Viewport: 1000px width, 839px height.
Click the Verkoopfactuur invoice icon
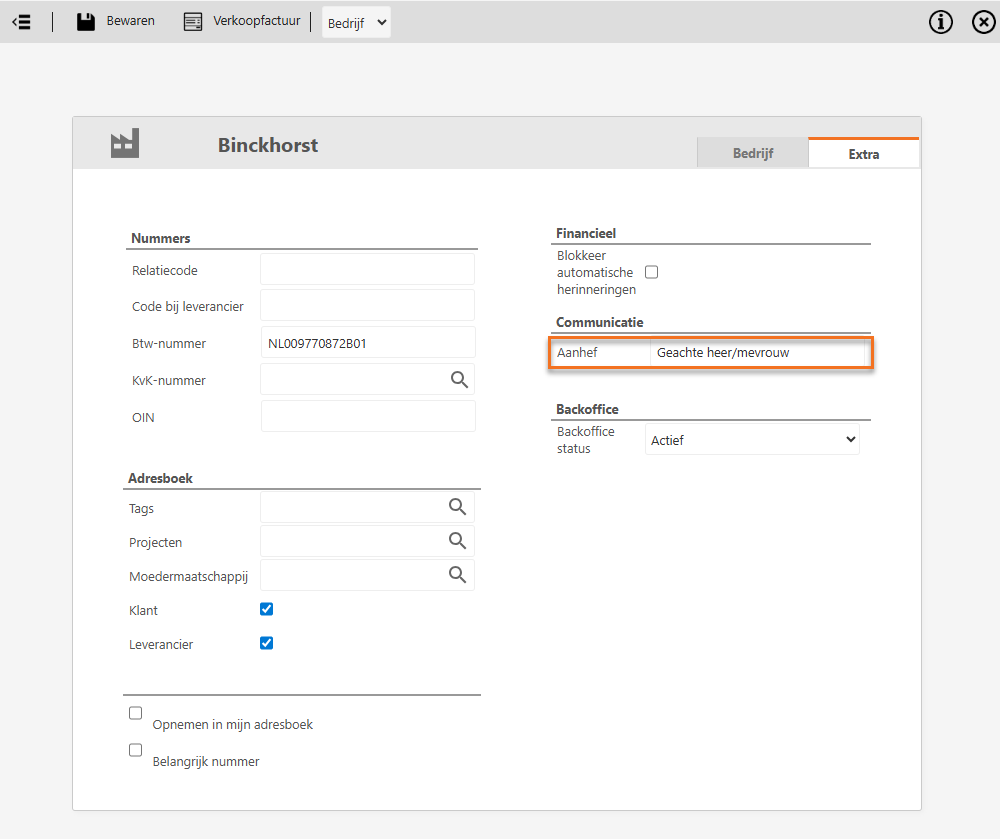pyautogui.click(x=193, y=21)
